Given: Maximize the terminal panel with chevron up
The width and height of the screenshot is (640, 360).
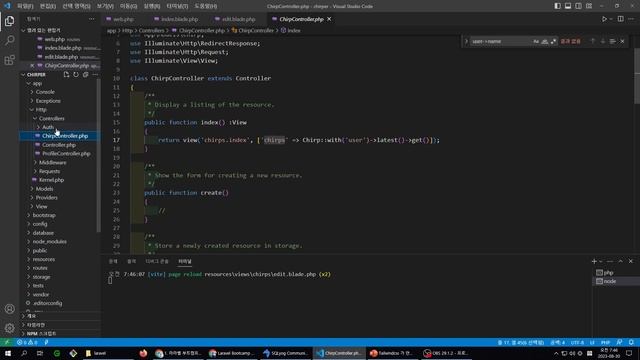Looking at the screenshot, I should pos(620,261).
